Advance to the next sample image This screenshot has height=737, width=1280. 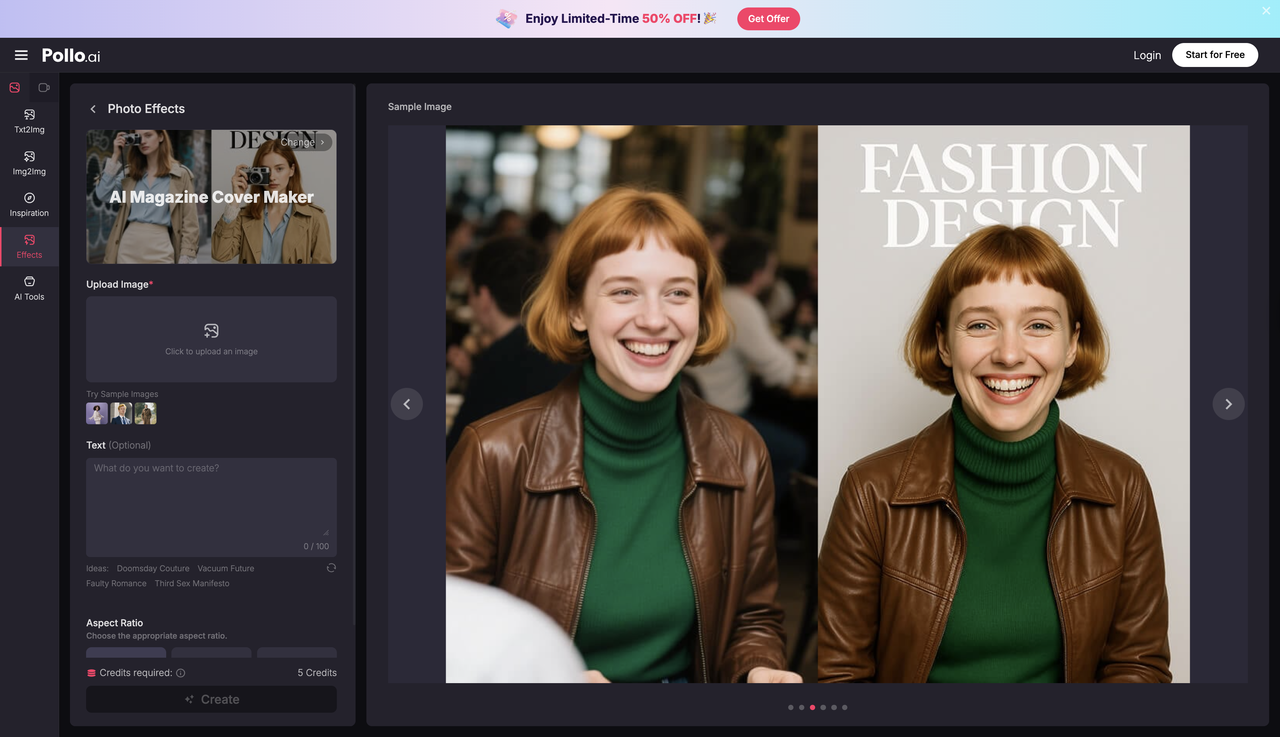tap(1228, 404)
